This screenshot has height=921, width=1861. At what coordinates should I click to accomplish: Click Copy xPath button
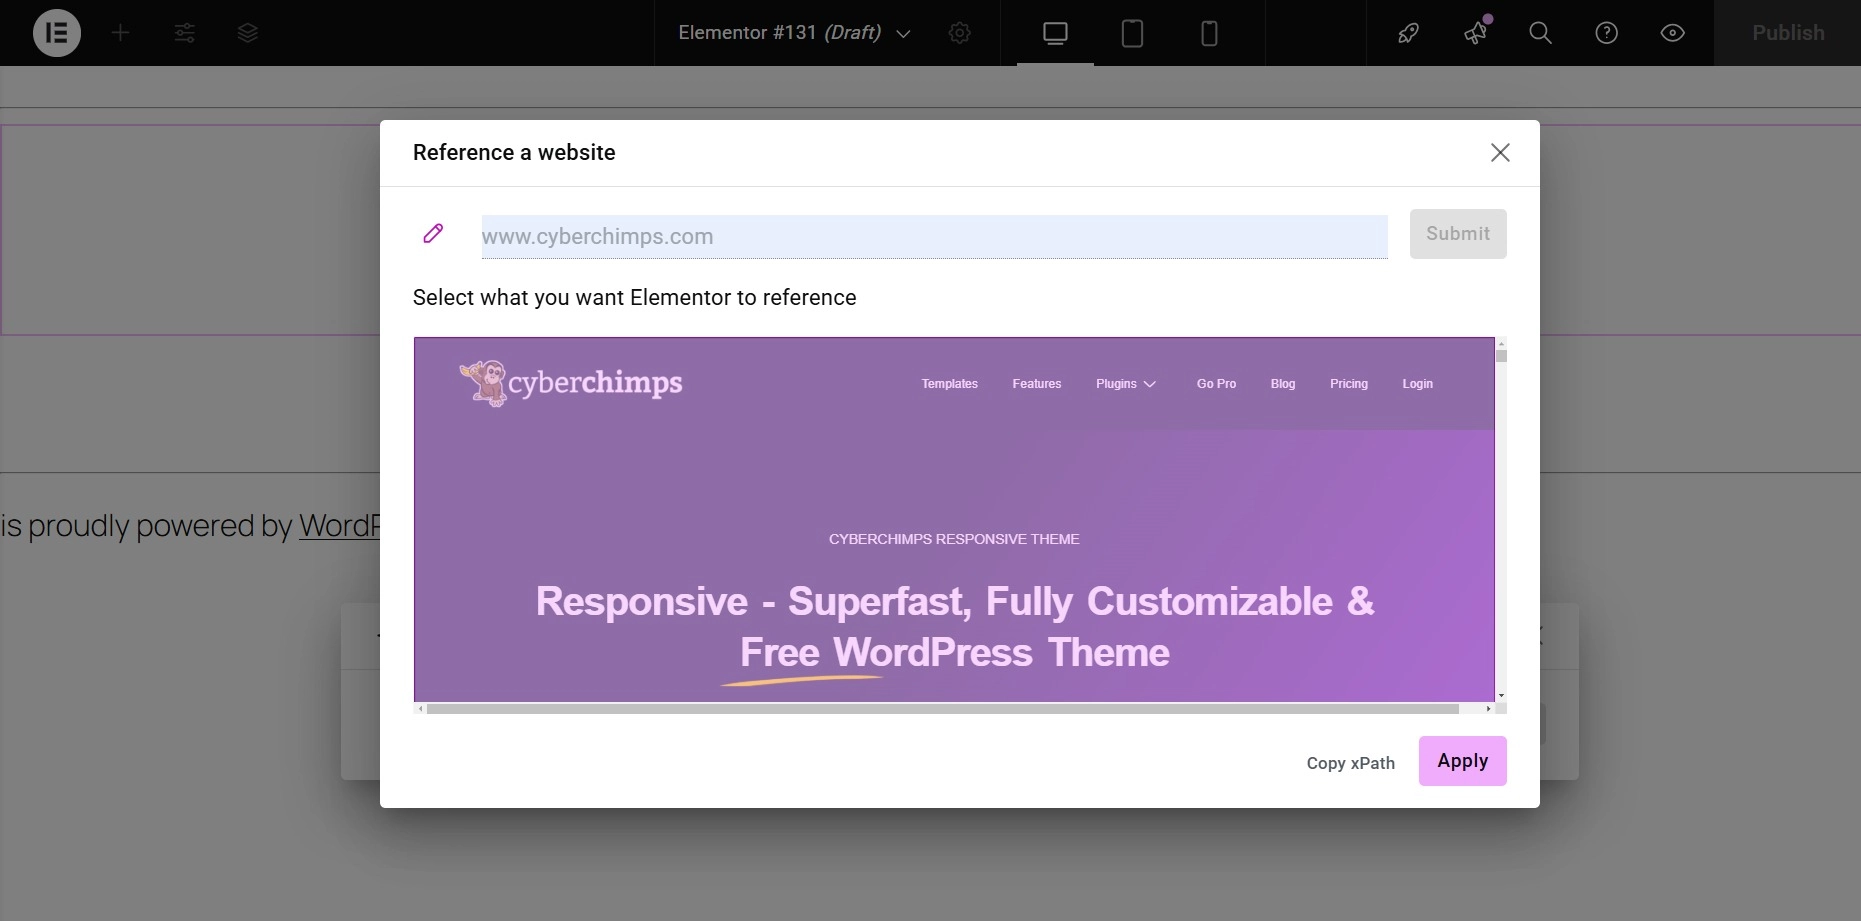point(1351,763)
